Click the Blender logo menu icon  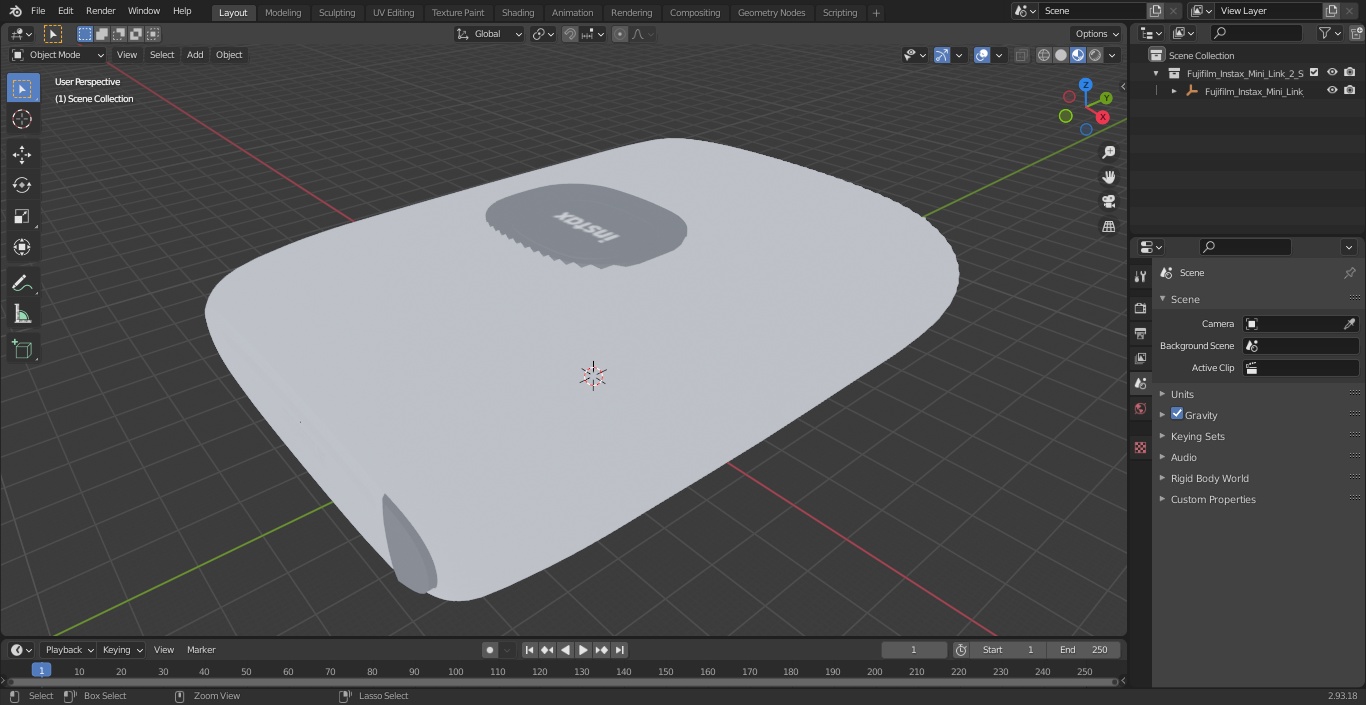[15, 11]
